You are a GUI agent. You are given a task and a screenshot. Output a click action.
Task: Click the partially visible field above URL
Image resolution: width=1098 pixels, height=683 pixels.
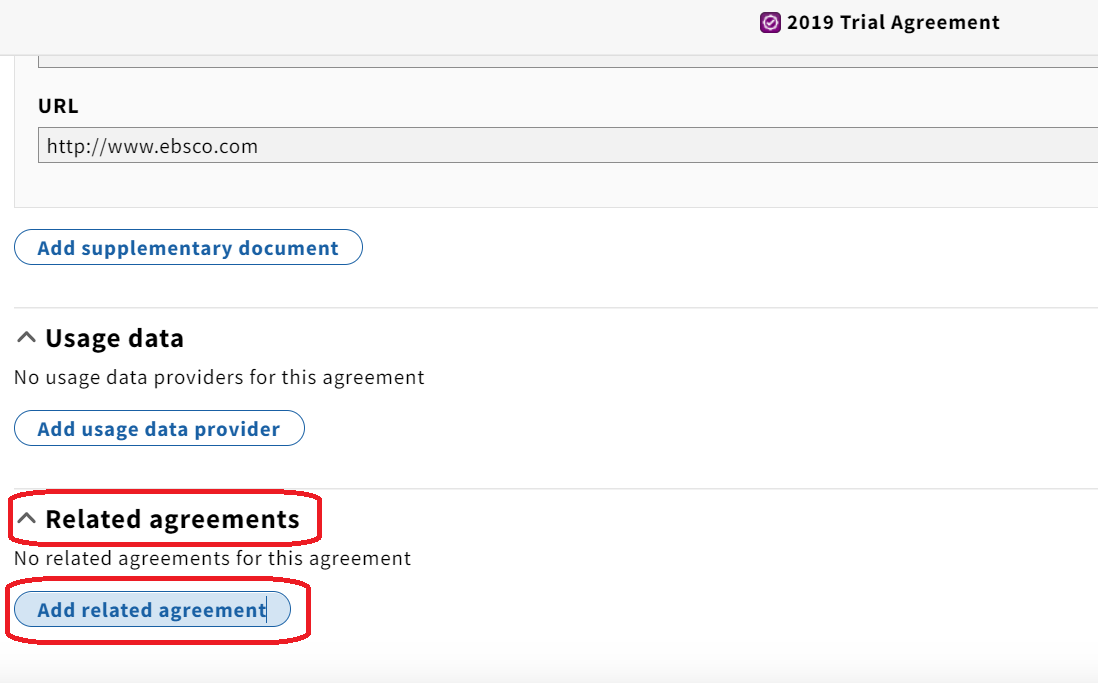point(568,62)
